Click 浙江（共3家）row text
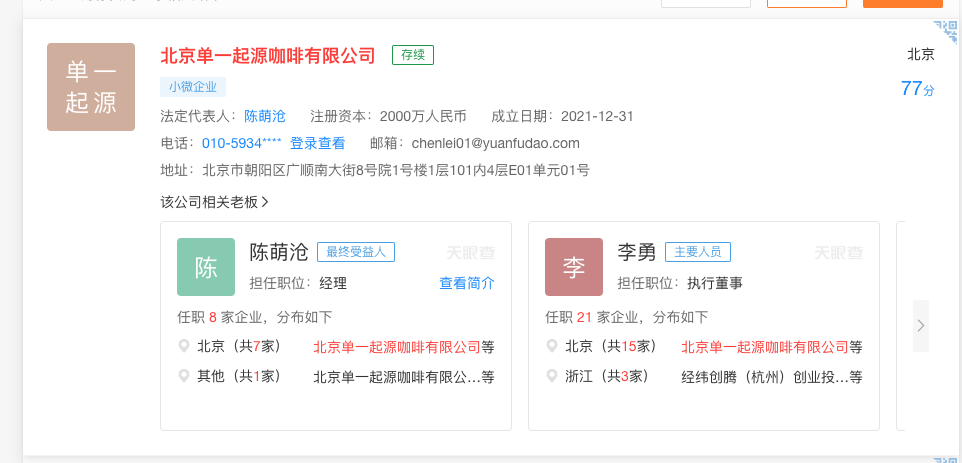Image resolution: width=962 pixels, height=463 pixels. 607,377
